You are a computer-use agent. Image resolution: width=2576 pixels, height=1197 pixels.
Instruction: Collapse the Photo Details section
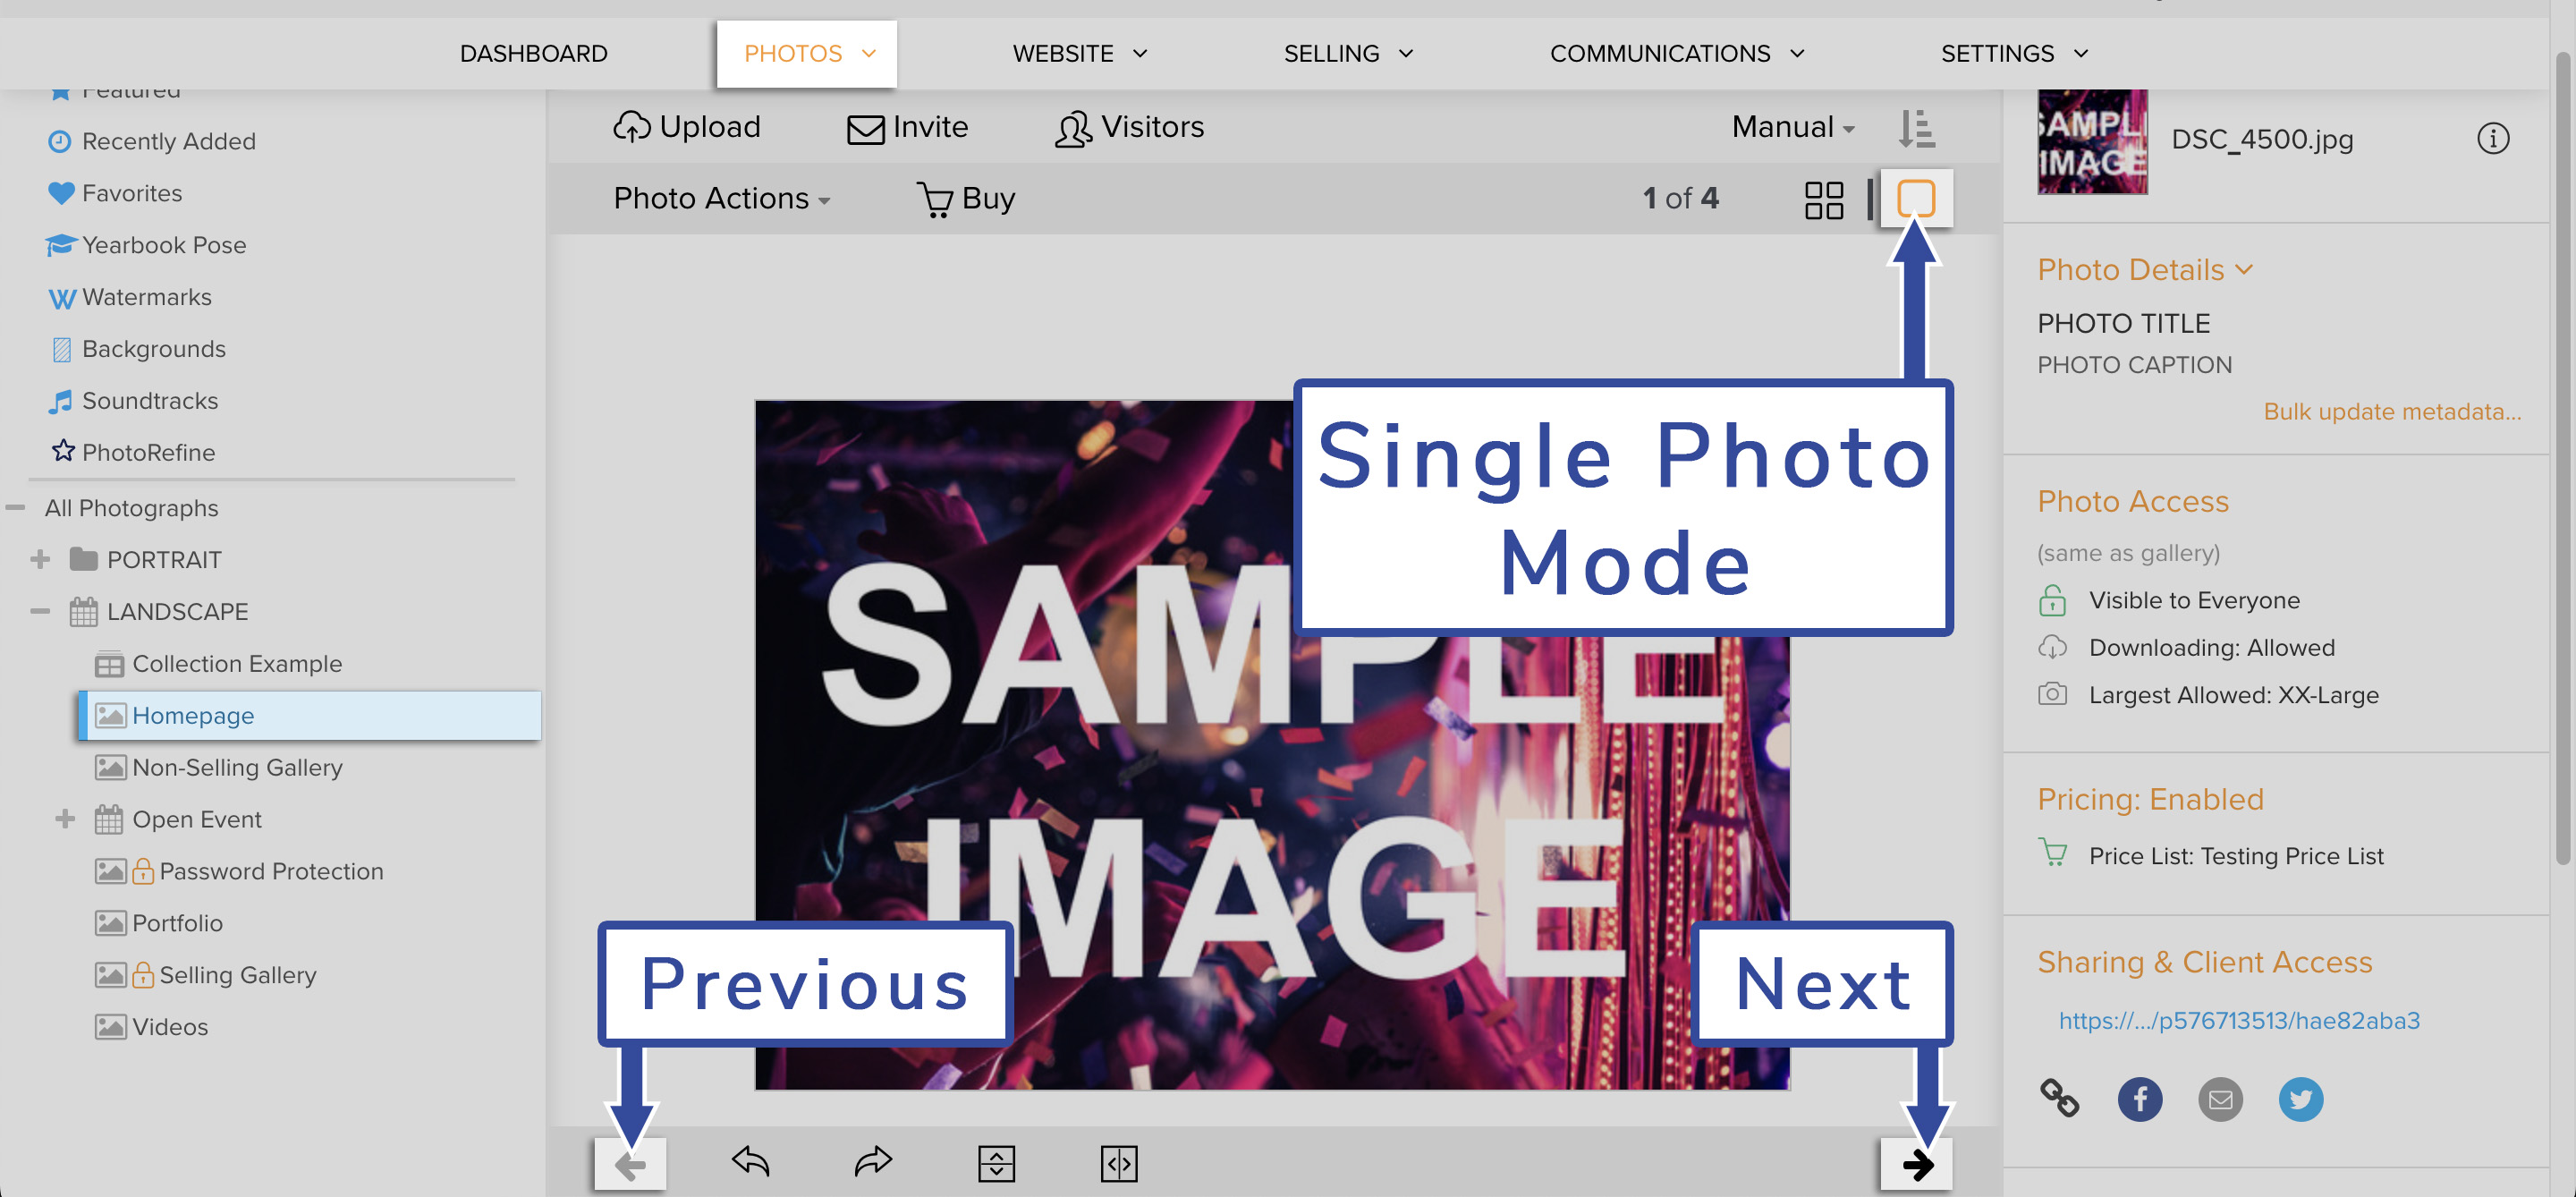tap(2245, 269)
